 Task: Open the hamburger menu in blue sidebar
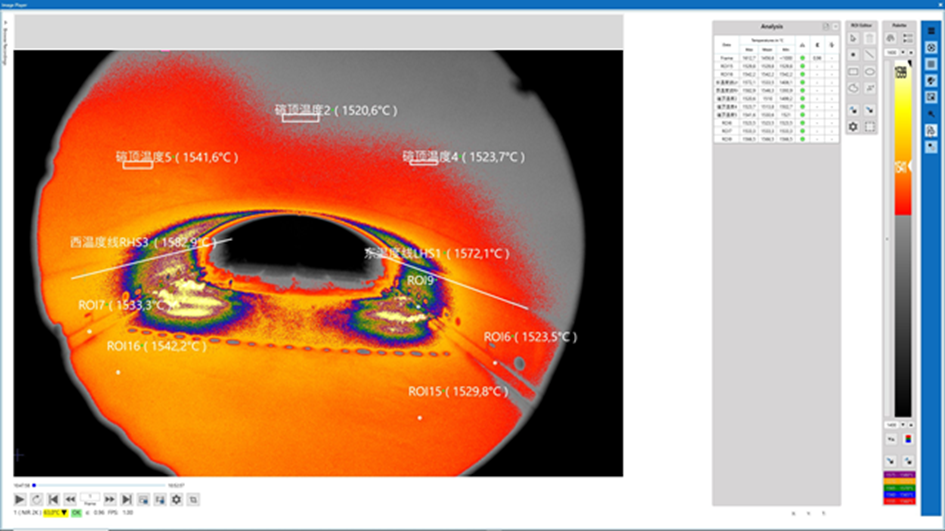pos(931,31)
